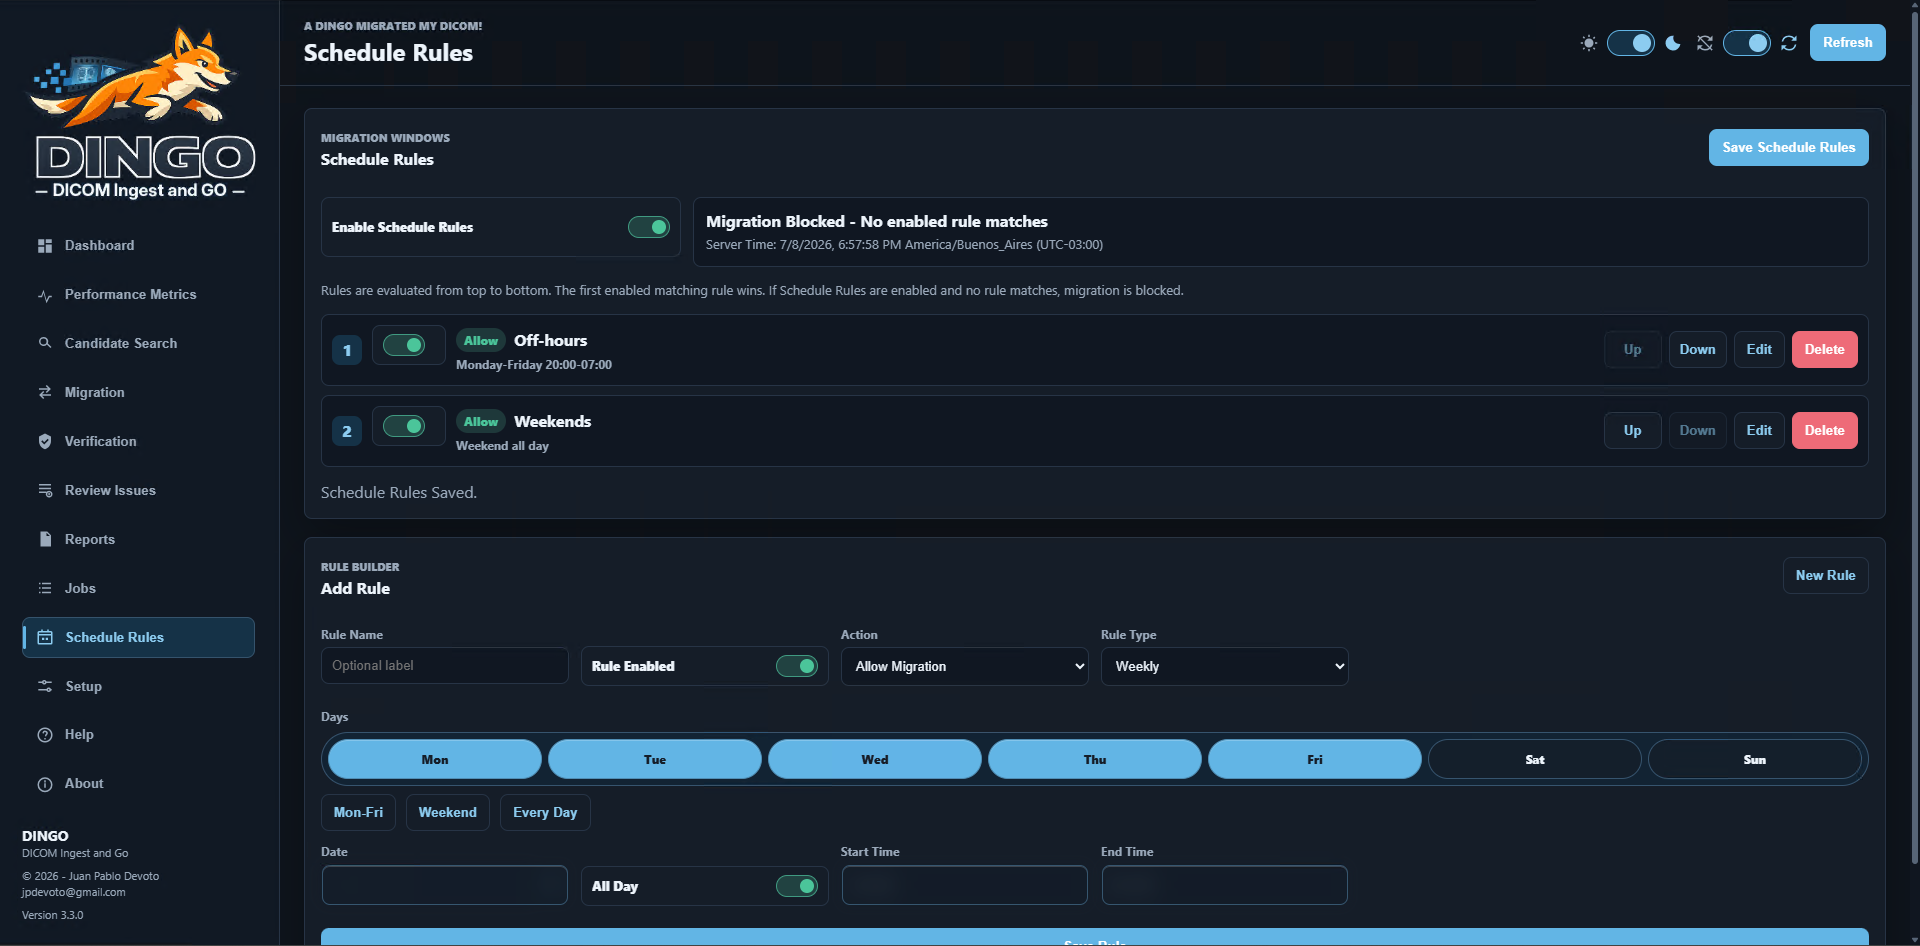Click the Reports document icon

(45, 539)
